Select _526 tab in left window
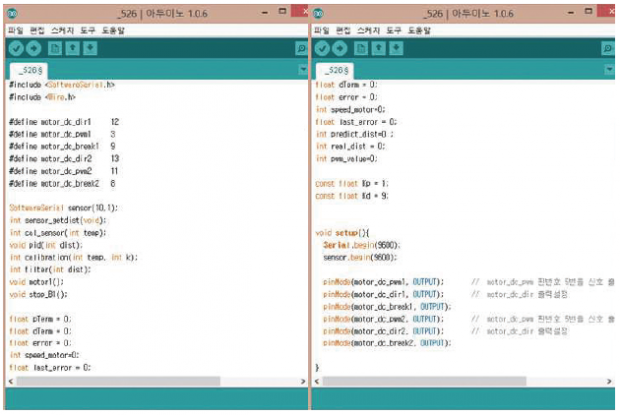620x415 pixels. (29, 71)
